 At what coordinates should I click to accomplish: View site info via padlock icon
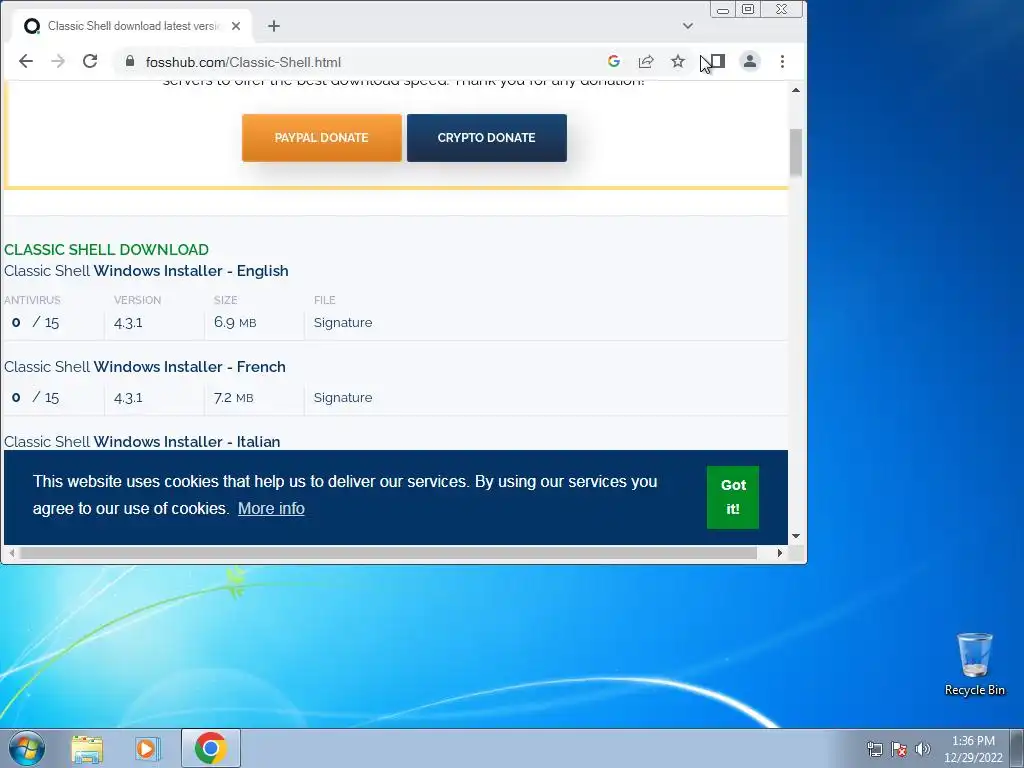coord(129,61)
